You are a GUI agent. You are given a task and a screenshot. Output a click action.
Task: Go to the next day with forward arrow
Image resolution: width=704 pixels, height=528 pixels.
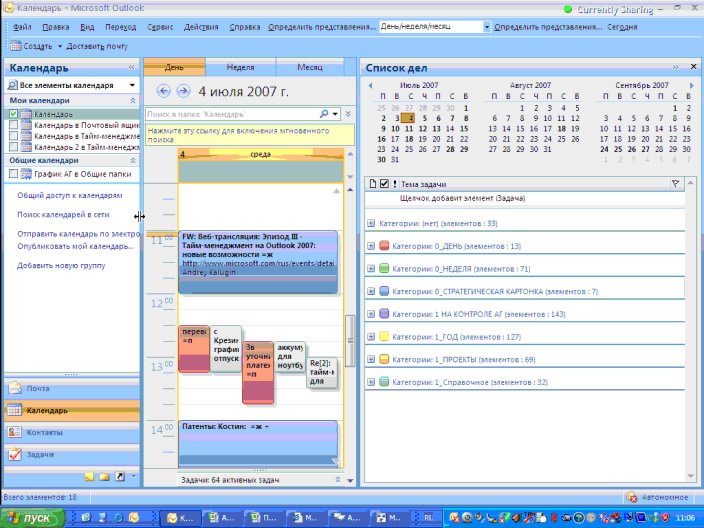[183, 91]
